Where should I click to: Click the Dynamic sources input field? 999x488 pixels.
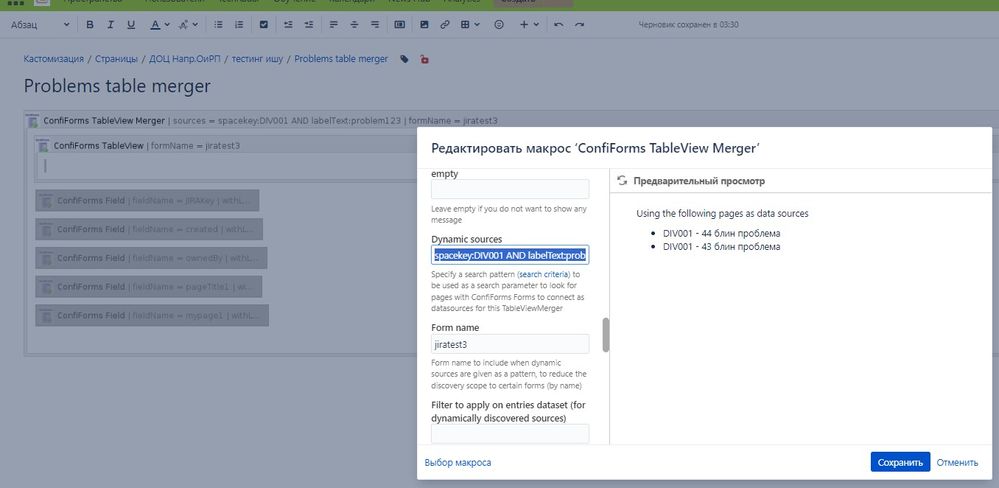click(x=510, y=255)
